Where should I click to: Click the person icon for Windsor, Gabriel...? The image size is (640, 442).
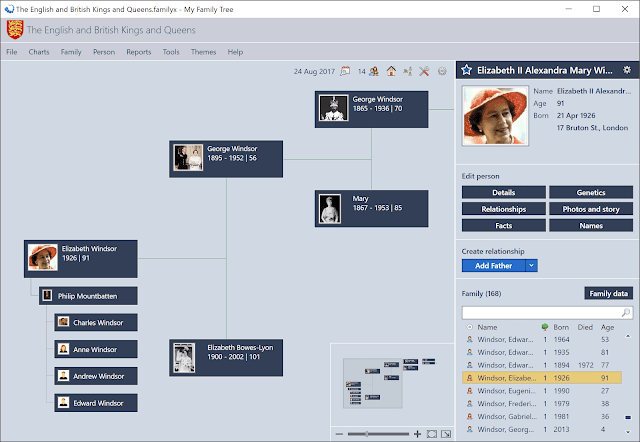[469, 416]
